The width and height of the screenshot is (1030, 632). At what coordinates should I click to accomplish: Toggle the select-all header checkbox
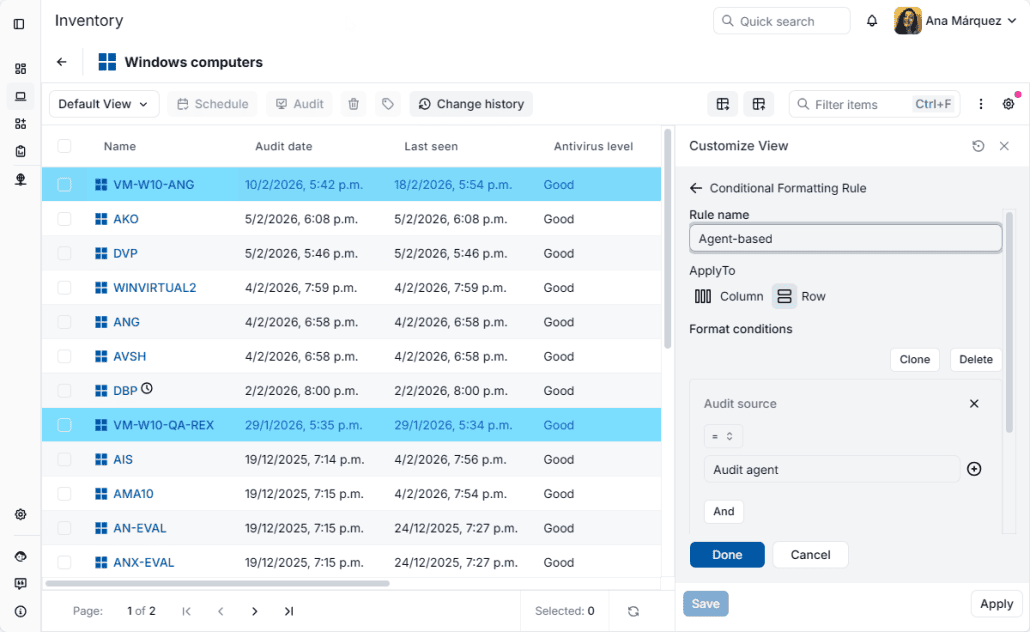pos(64,146)
